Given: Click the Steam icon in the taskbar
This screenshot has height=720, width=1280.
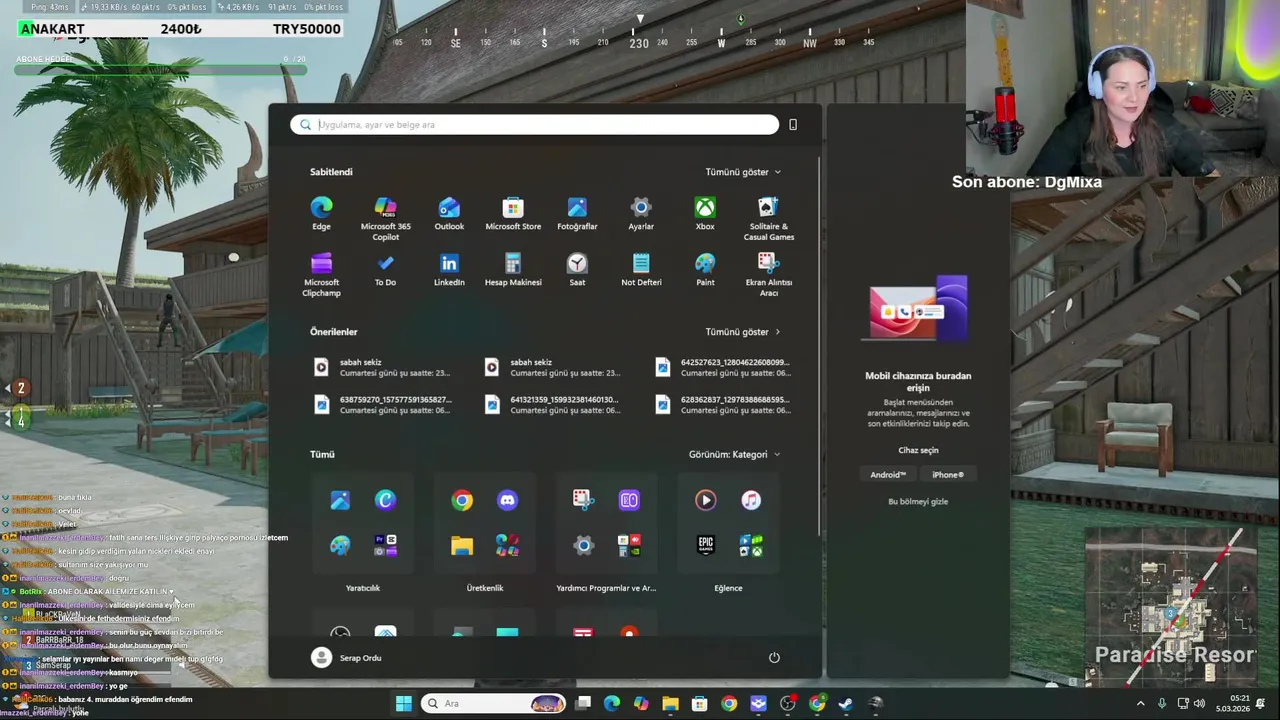Looking at the screenshot, I should 846,703.
